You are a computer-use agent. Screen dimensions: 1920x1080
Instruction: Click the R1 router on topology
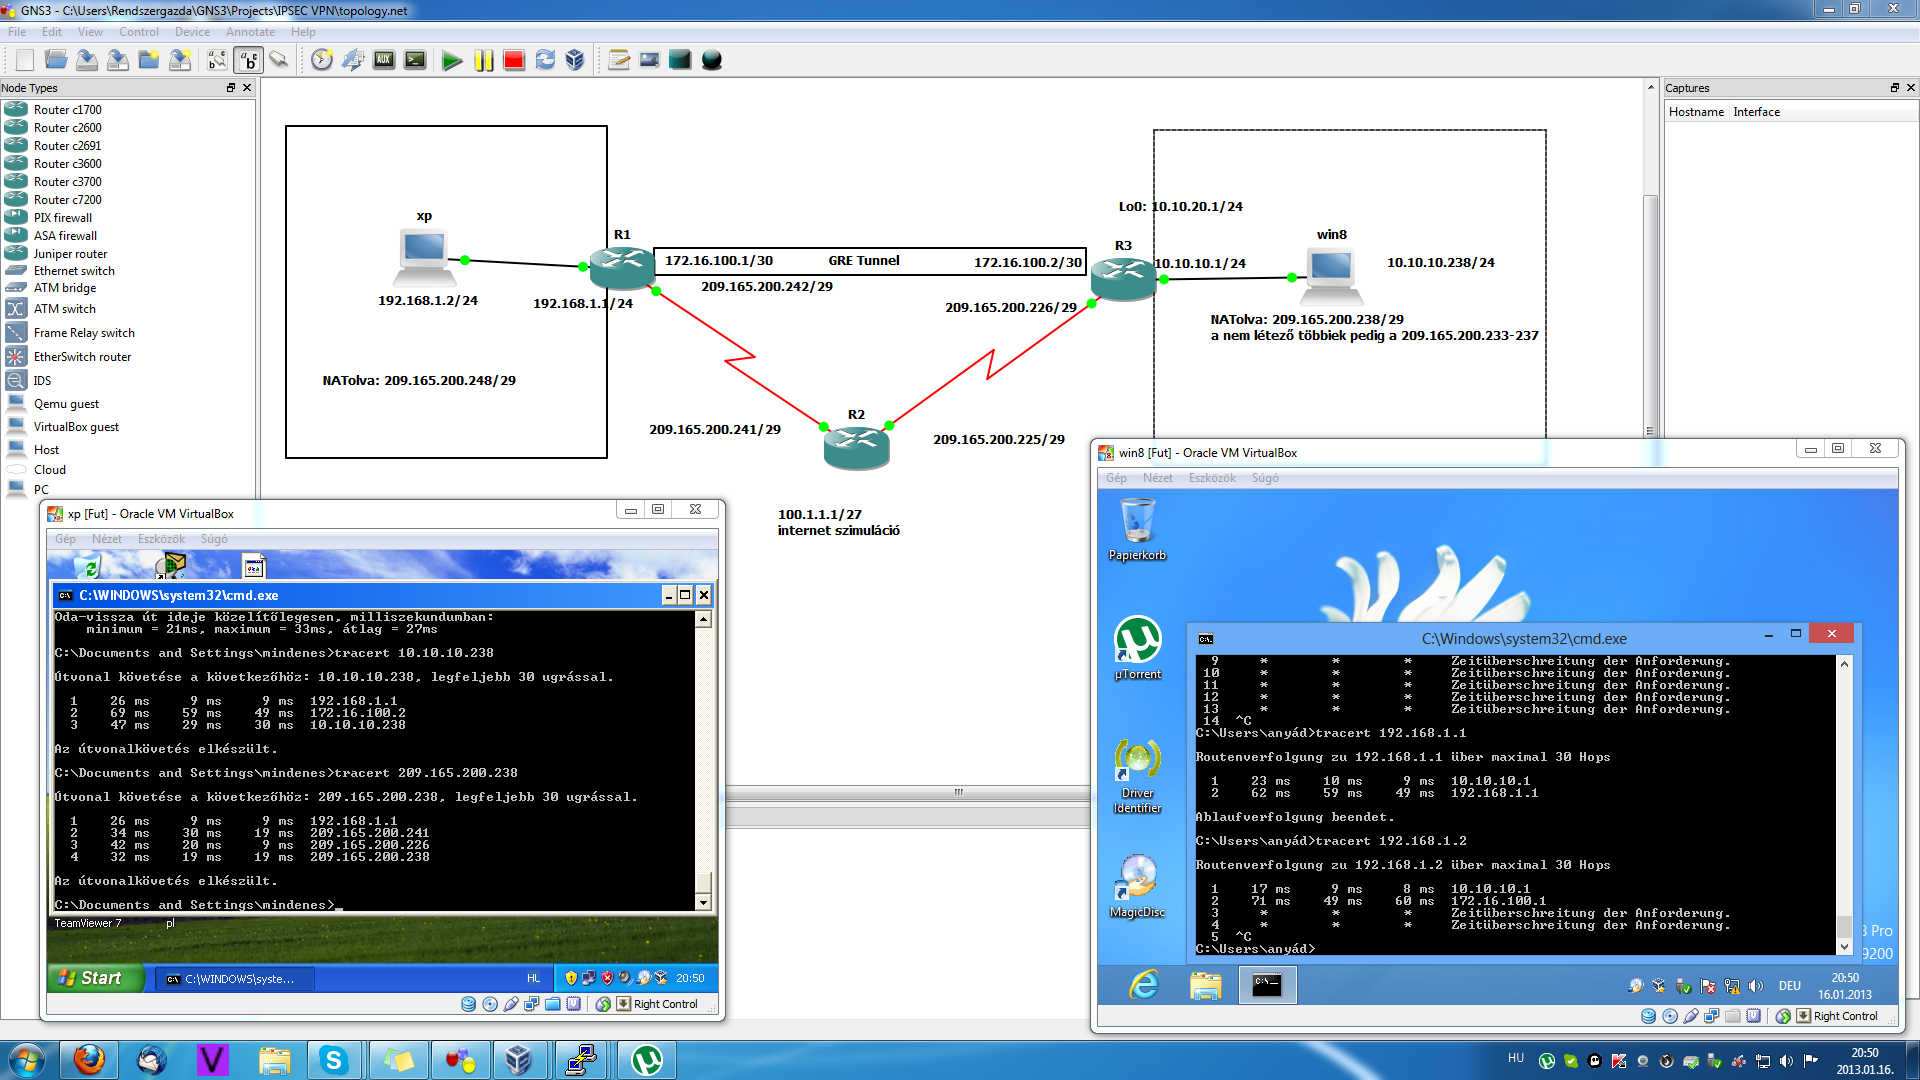(622, 267)
